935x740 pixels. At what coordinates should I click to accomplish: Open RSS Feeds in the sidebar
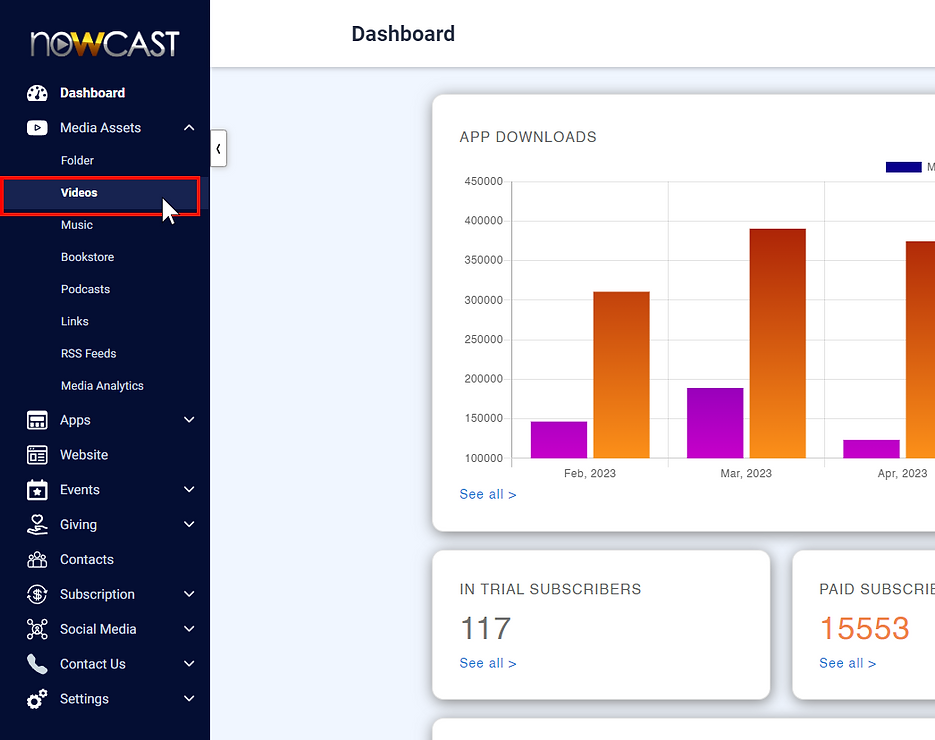[x=88, y=354]
